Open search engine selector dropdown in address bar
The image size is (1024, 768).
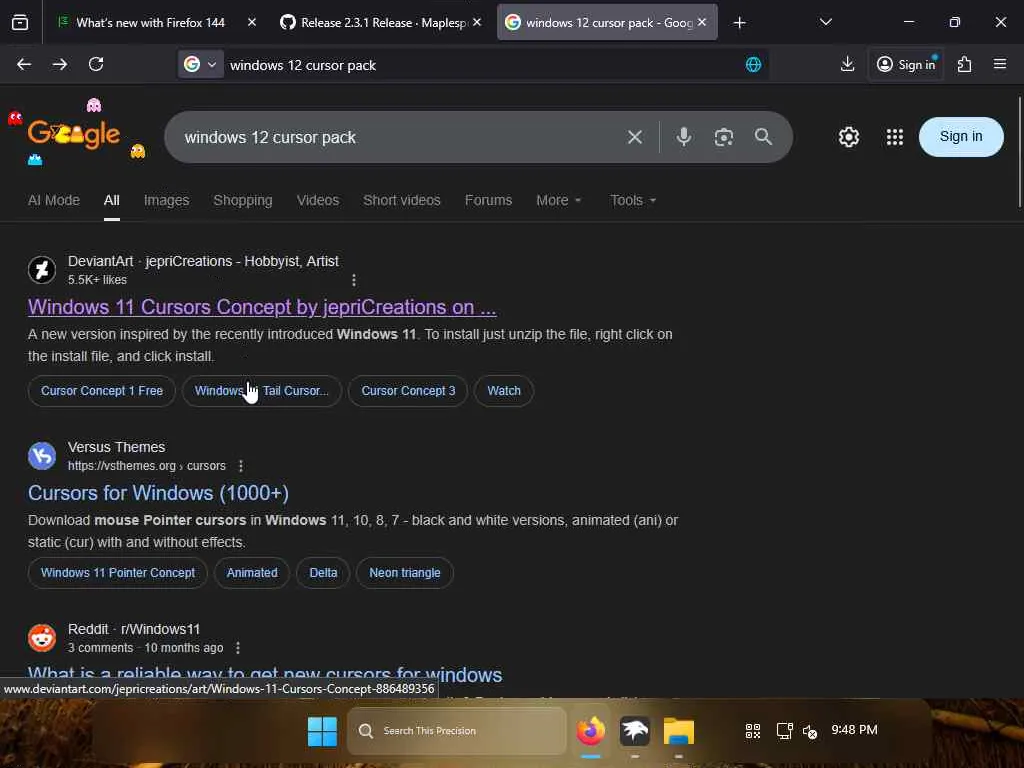[x=200, y=65]
